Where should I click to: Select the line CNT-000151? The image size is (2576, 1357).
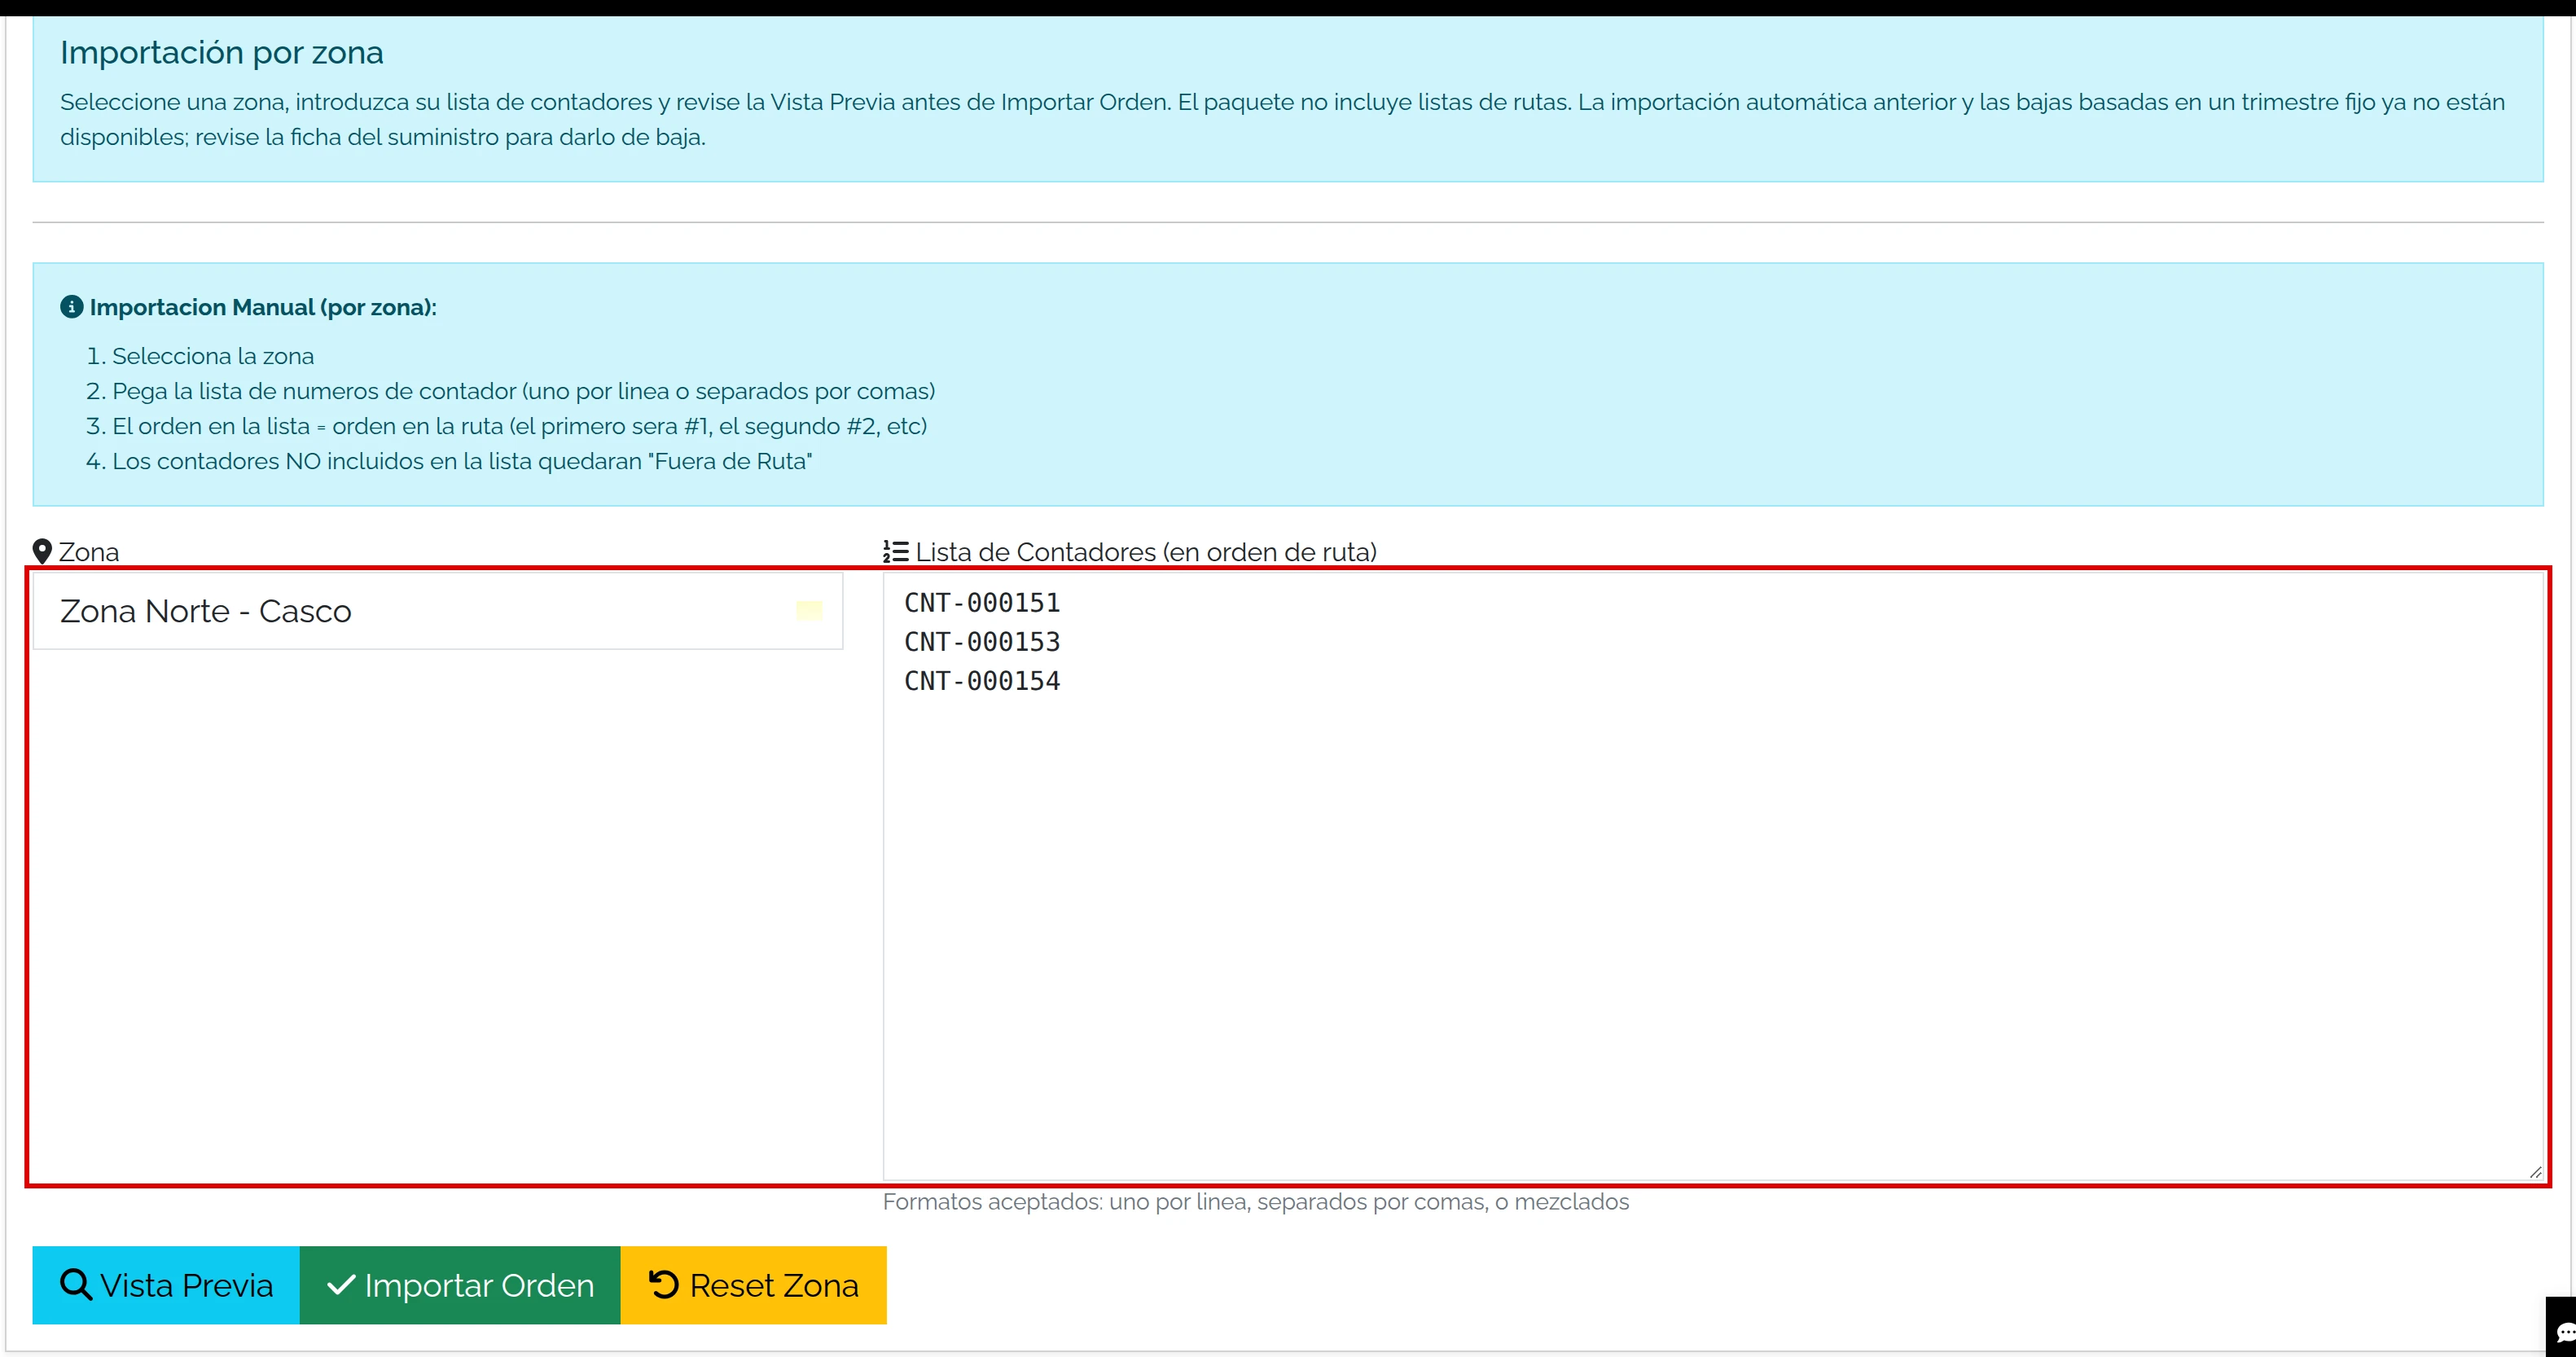click(x=982, y=603)
